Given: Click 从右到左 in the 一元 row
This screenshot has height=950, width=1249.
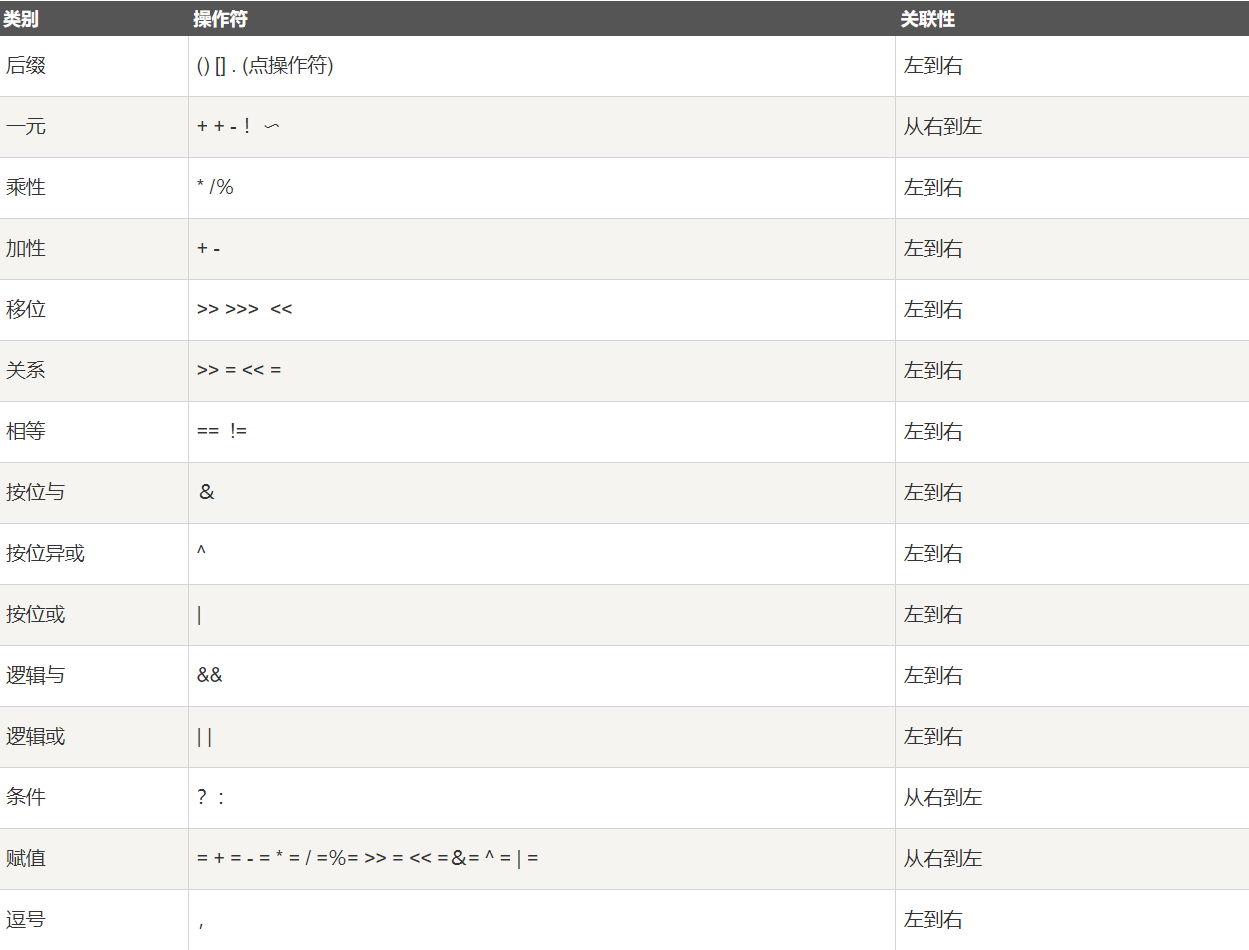Looking at the screenshot, I should click(943, 127).
